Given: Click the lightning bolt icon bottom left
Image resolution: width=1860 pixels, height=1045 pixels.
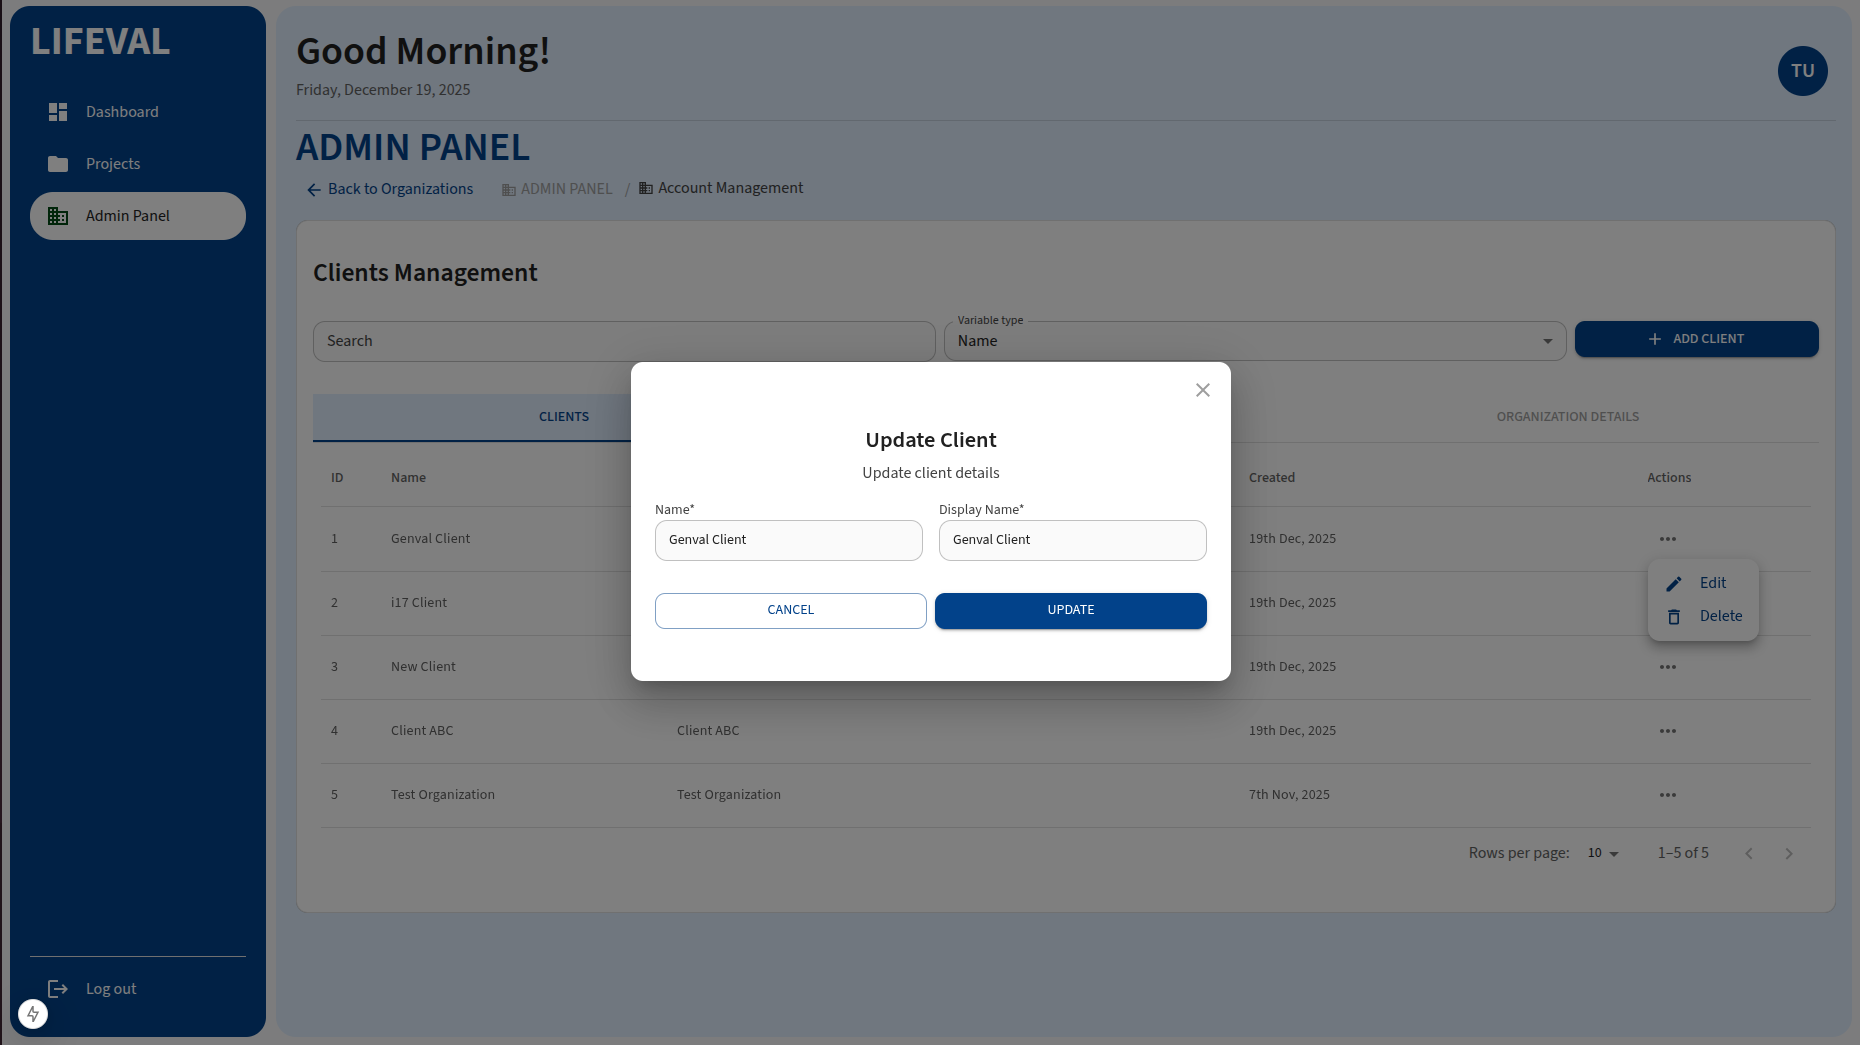Looking at the screenshot, I should pyautogui.click(x=33, y=1013).
